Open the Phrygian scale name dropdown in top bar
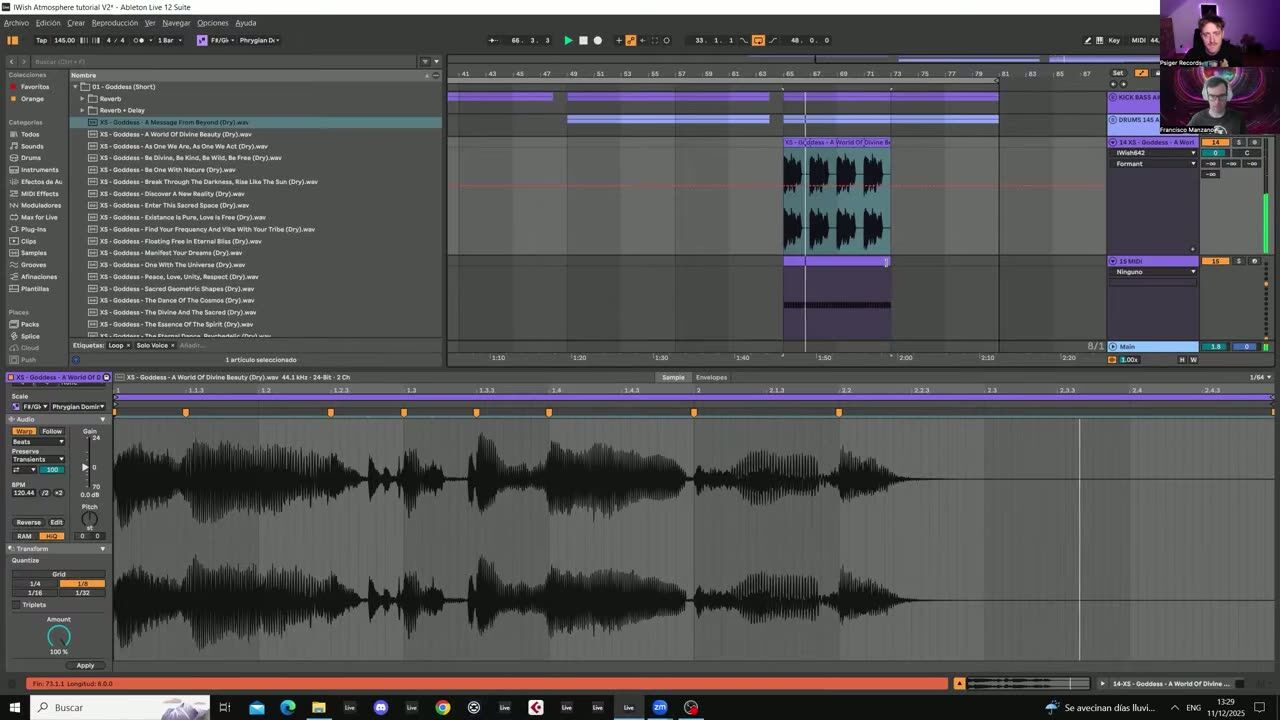1280x720 pixels. 260,40
